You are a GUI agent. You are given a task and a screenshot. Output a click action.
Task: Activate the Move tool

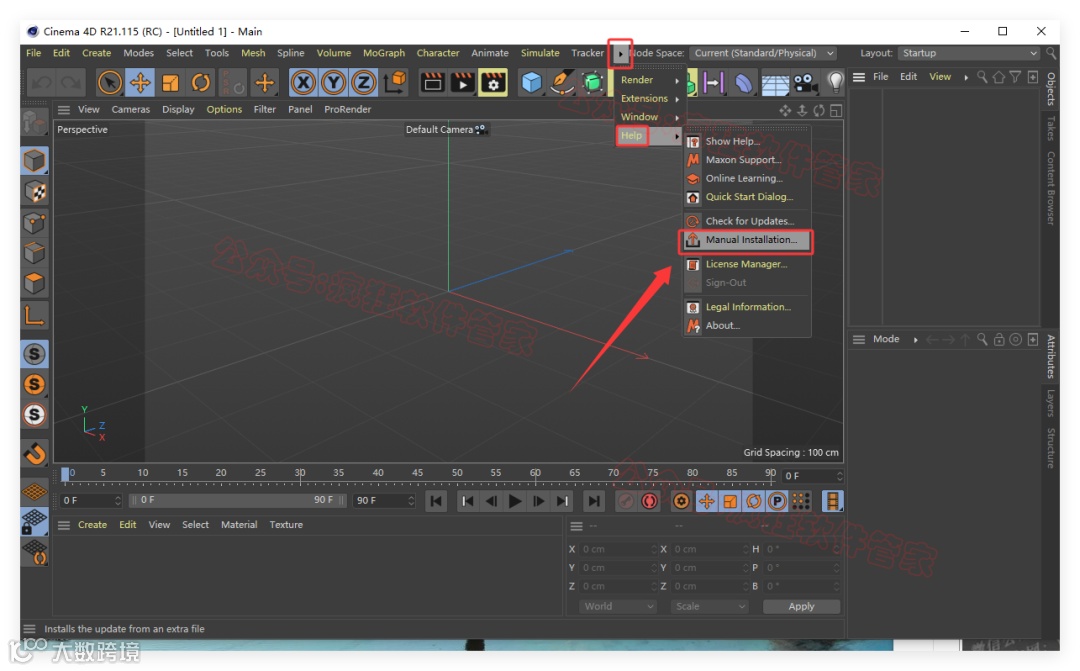coord(140,83)
